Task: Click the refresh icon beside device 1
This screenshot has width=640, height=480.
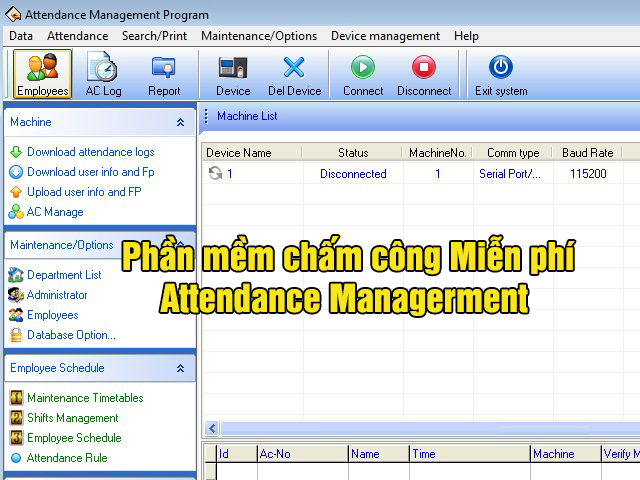Action: coord(215,173)
